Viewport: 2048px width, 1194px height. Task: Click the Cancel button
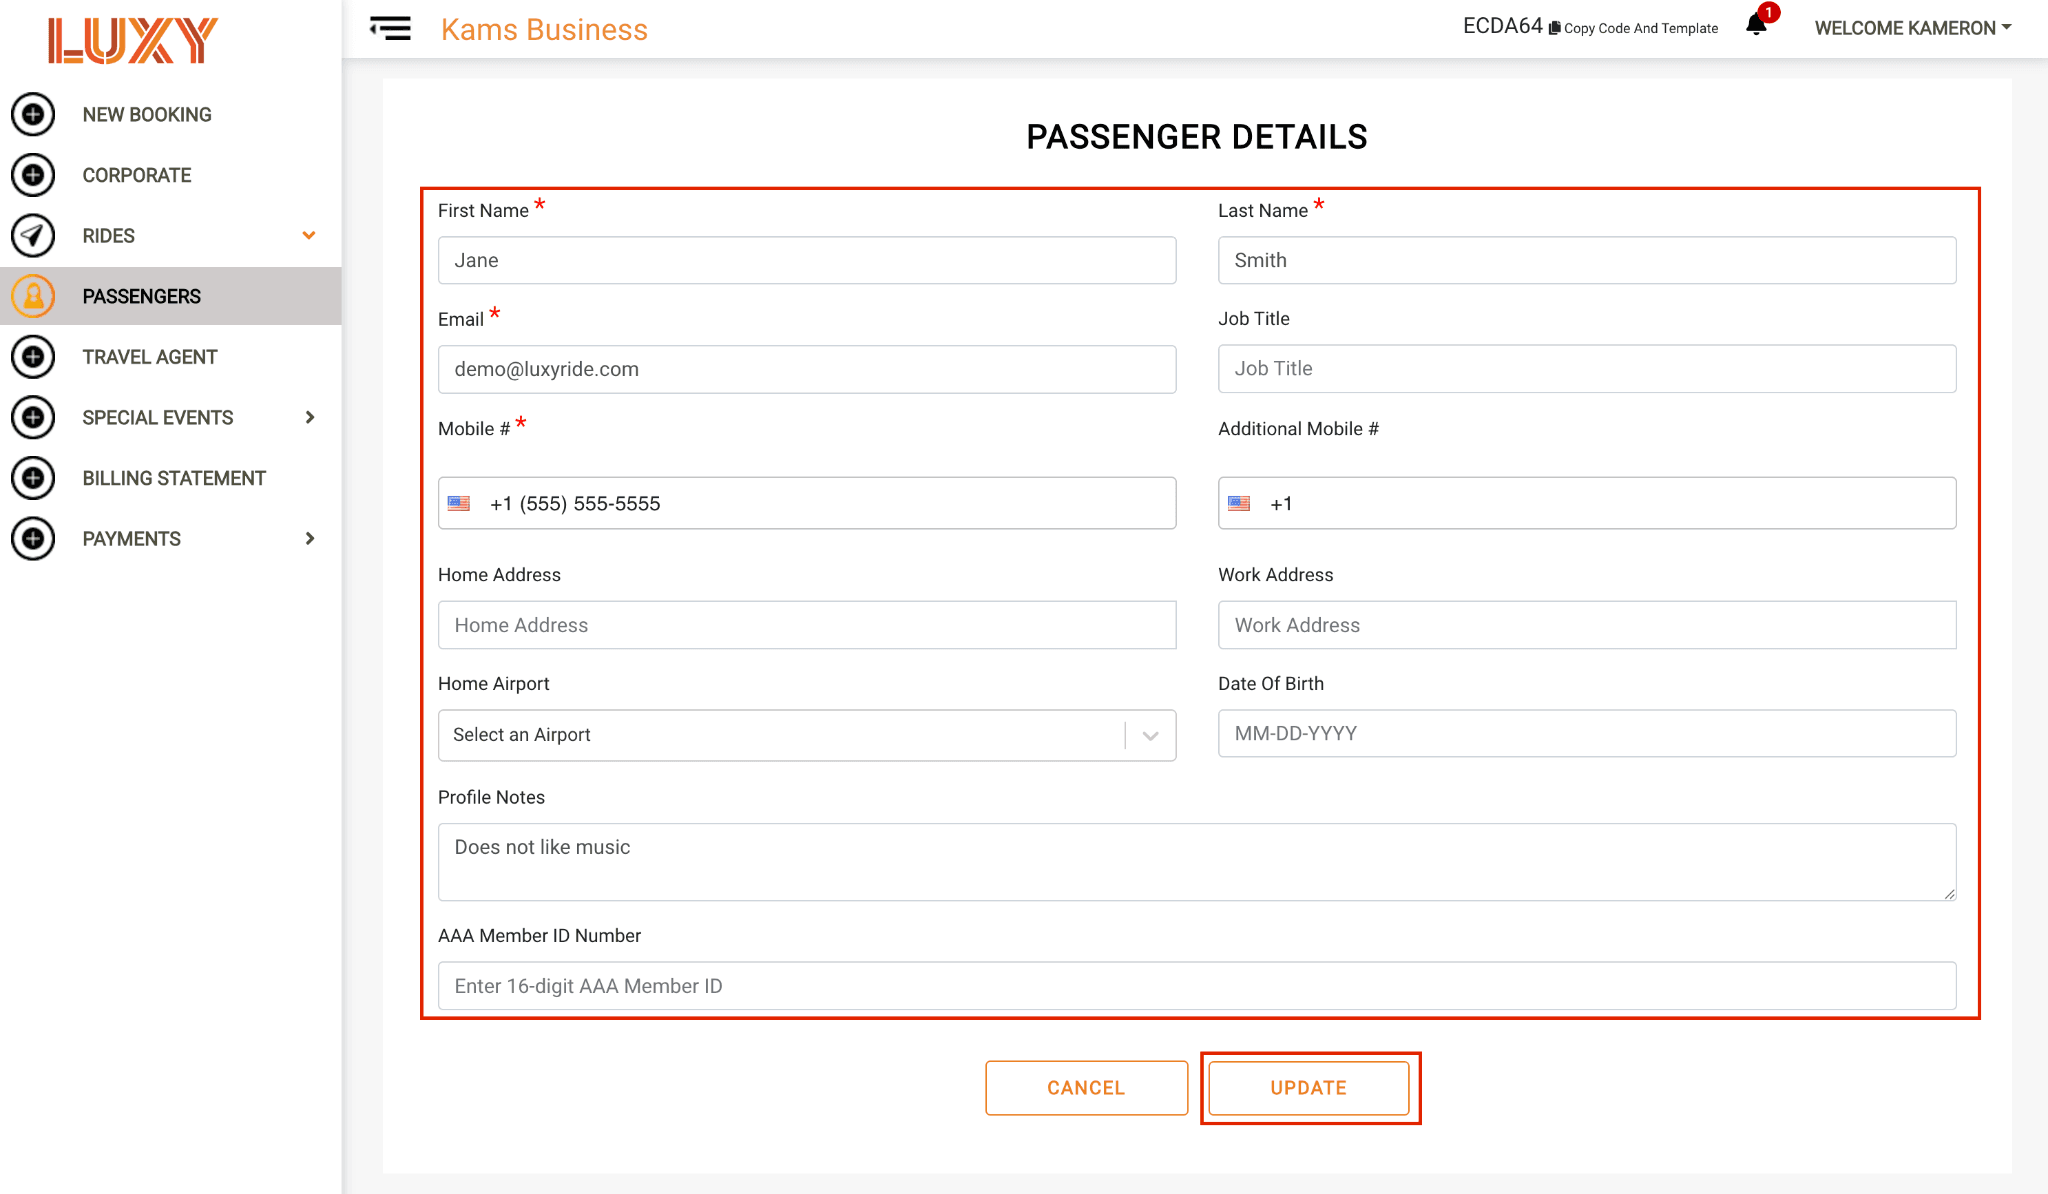1086,1088
